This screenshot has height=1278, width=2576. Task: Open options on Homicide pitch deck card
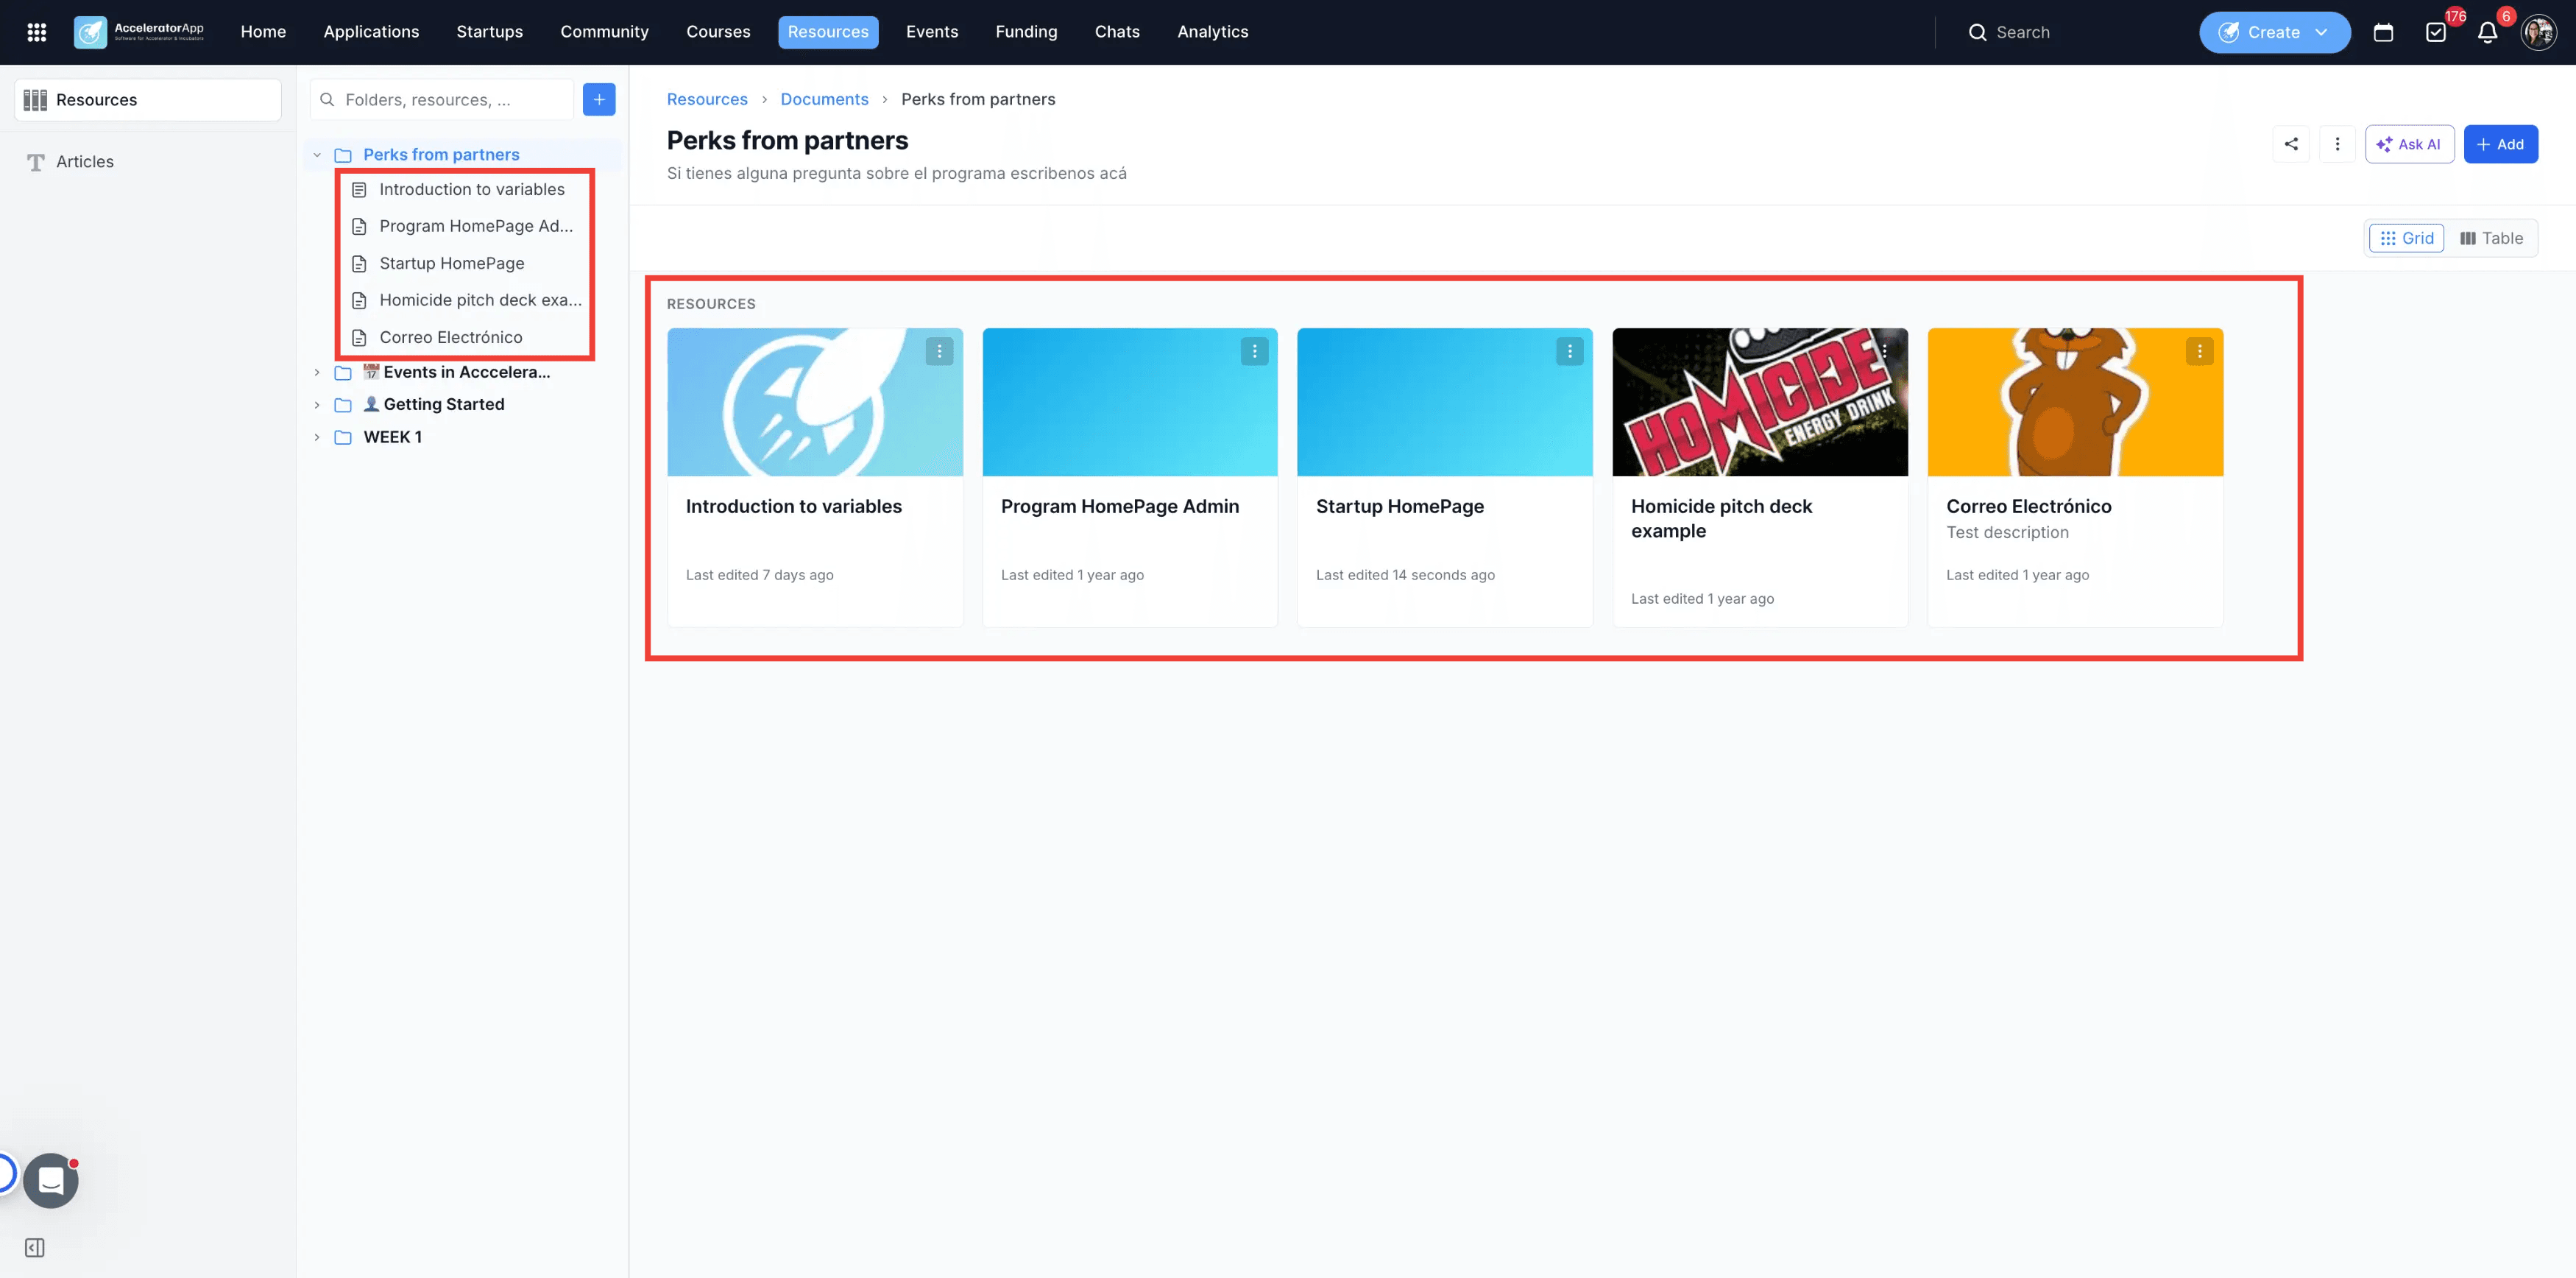tap(1884, 351)
